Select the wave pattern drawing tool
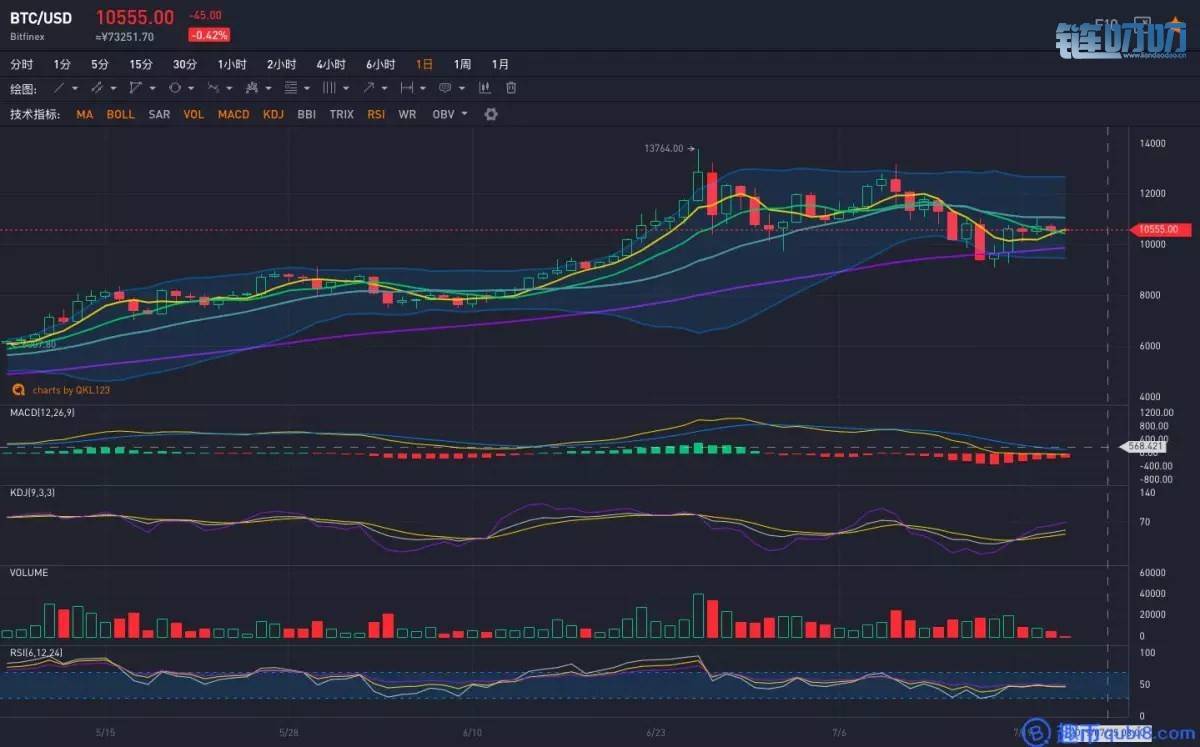This screenshot has height=747, width=1200. coord(213,88)
